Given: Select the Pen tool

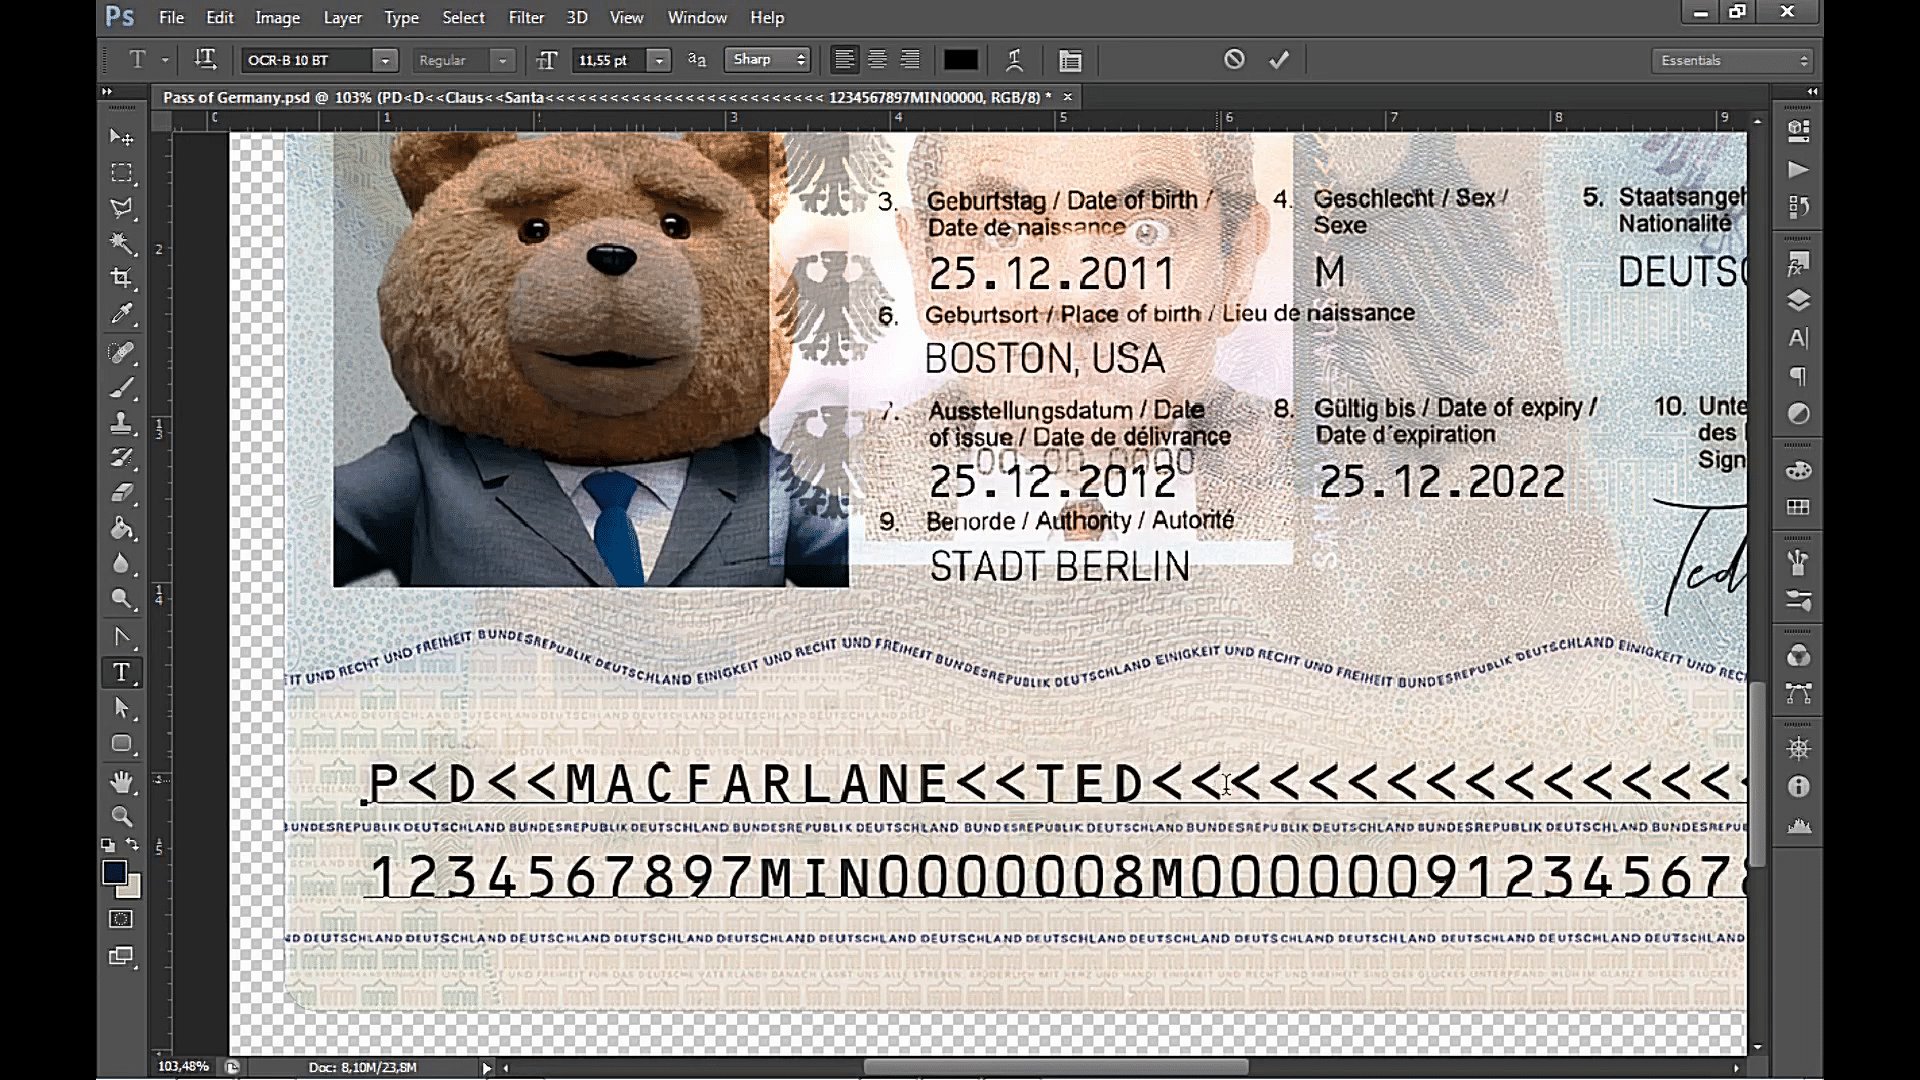Looking at the screenshot, I should [x=121, y=637].
